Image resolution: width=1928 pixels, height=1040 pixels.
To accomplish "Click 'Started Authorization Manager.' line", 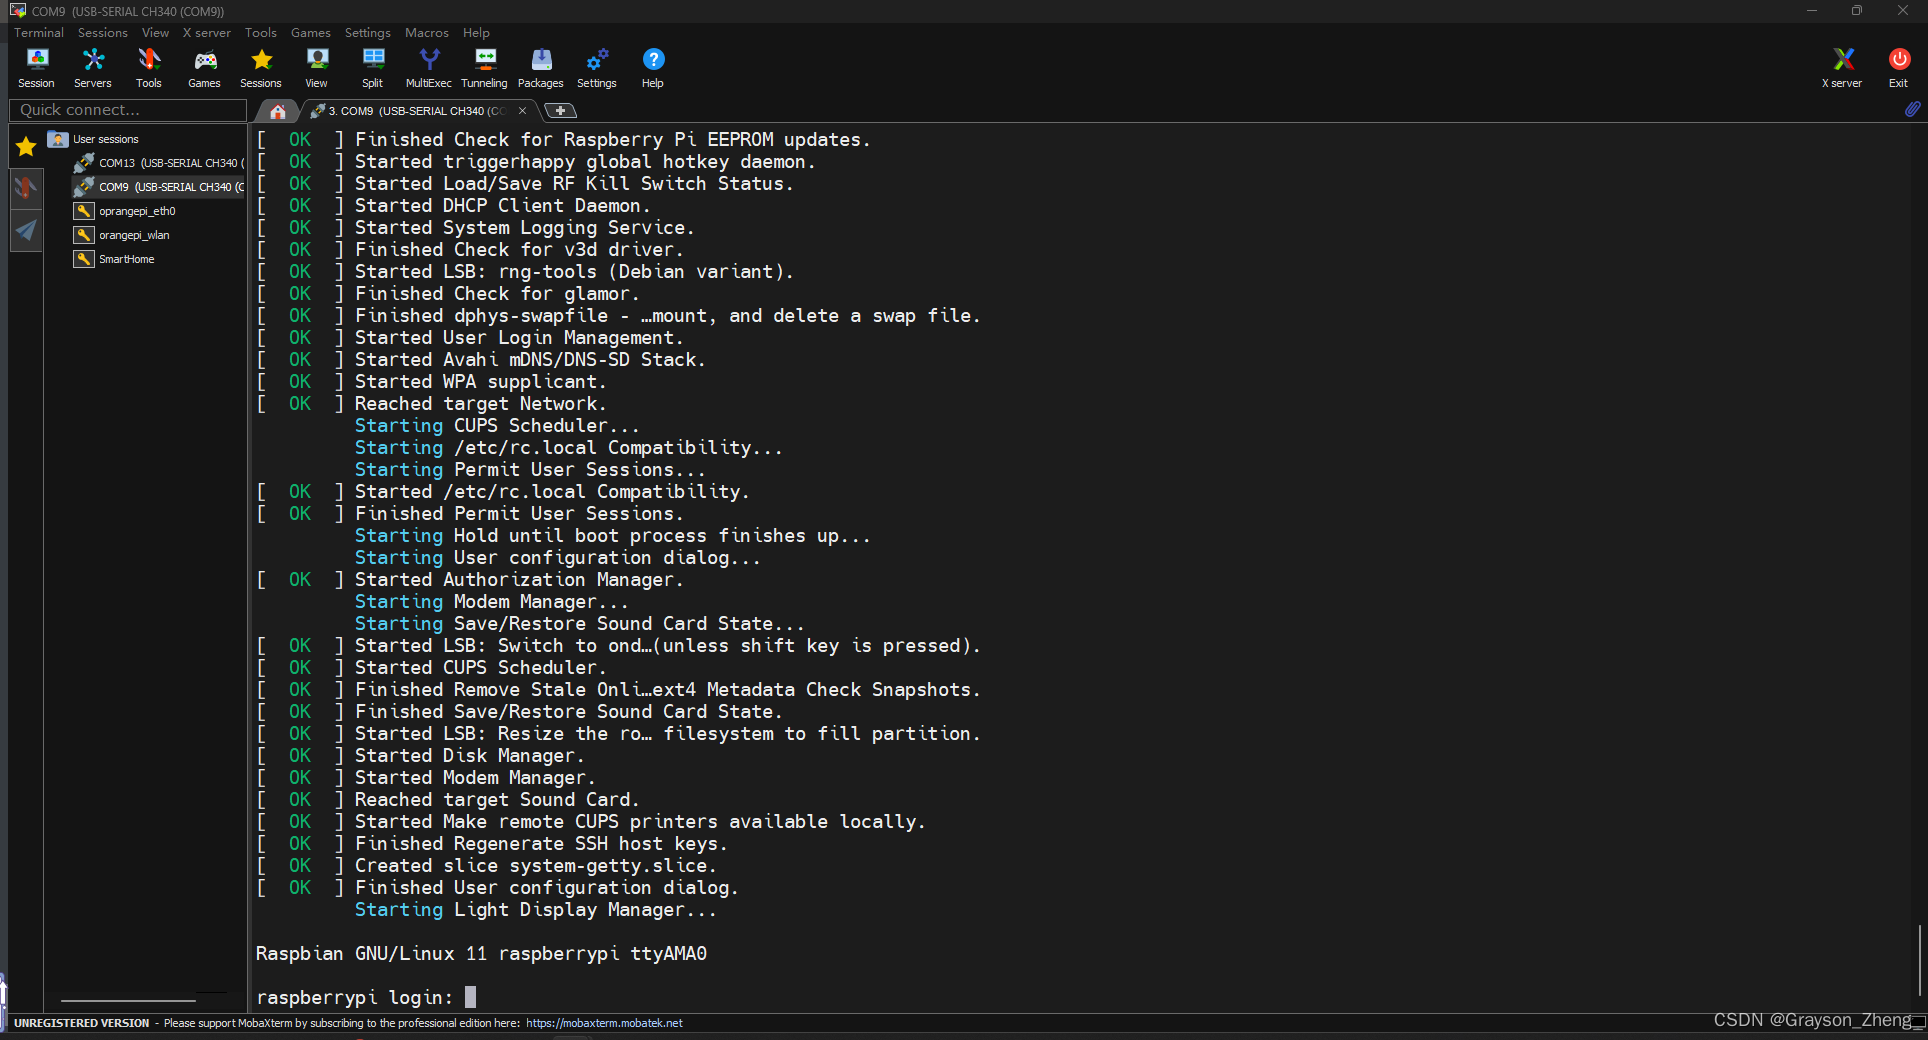I will [519, 580].
